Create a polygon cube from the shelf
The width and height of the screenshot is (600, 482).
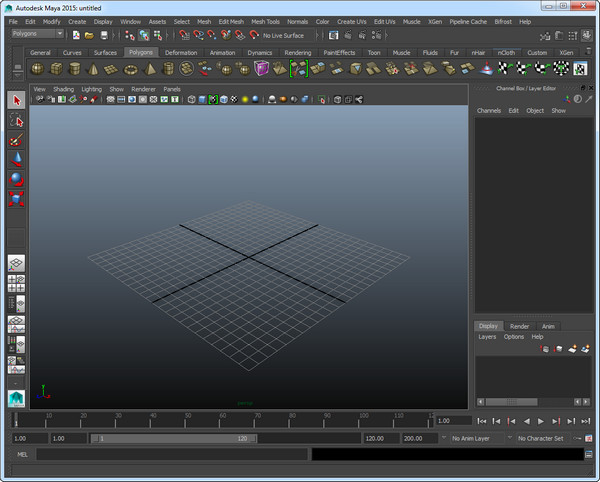tap(56, 69)
